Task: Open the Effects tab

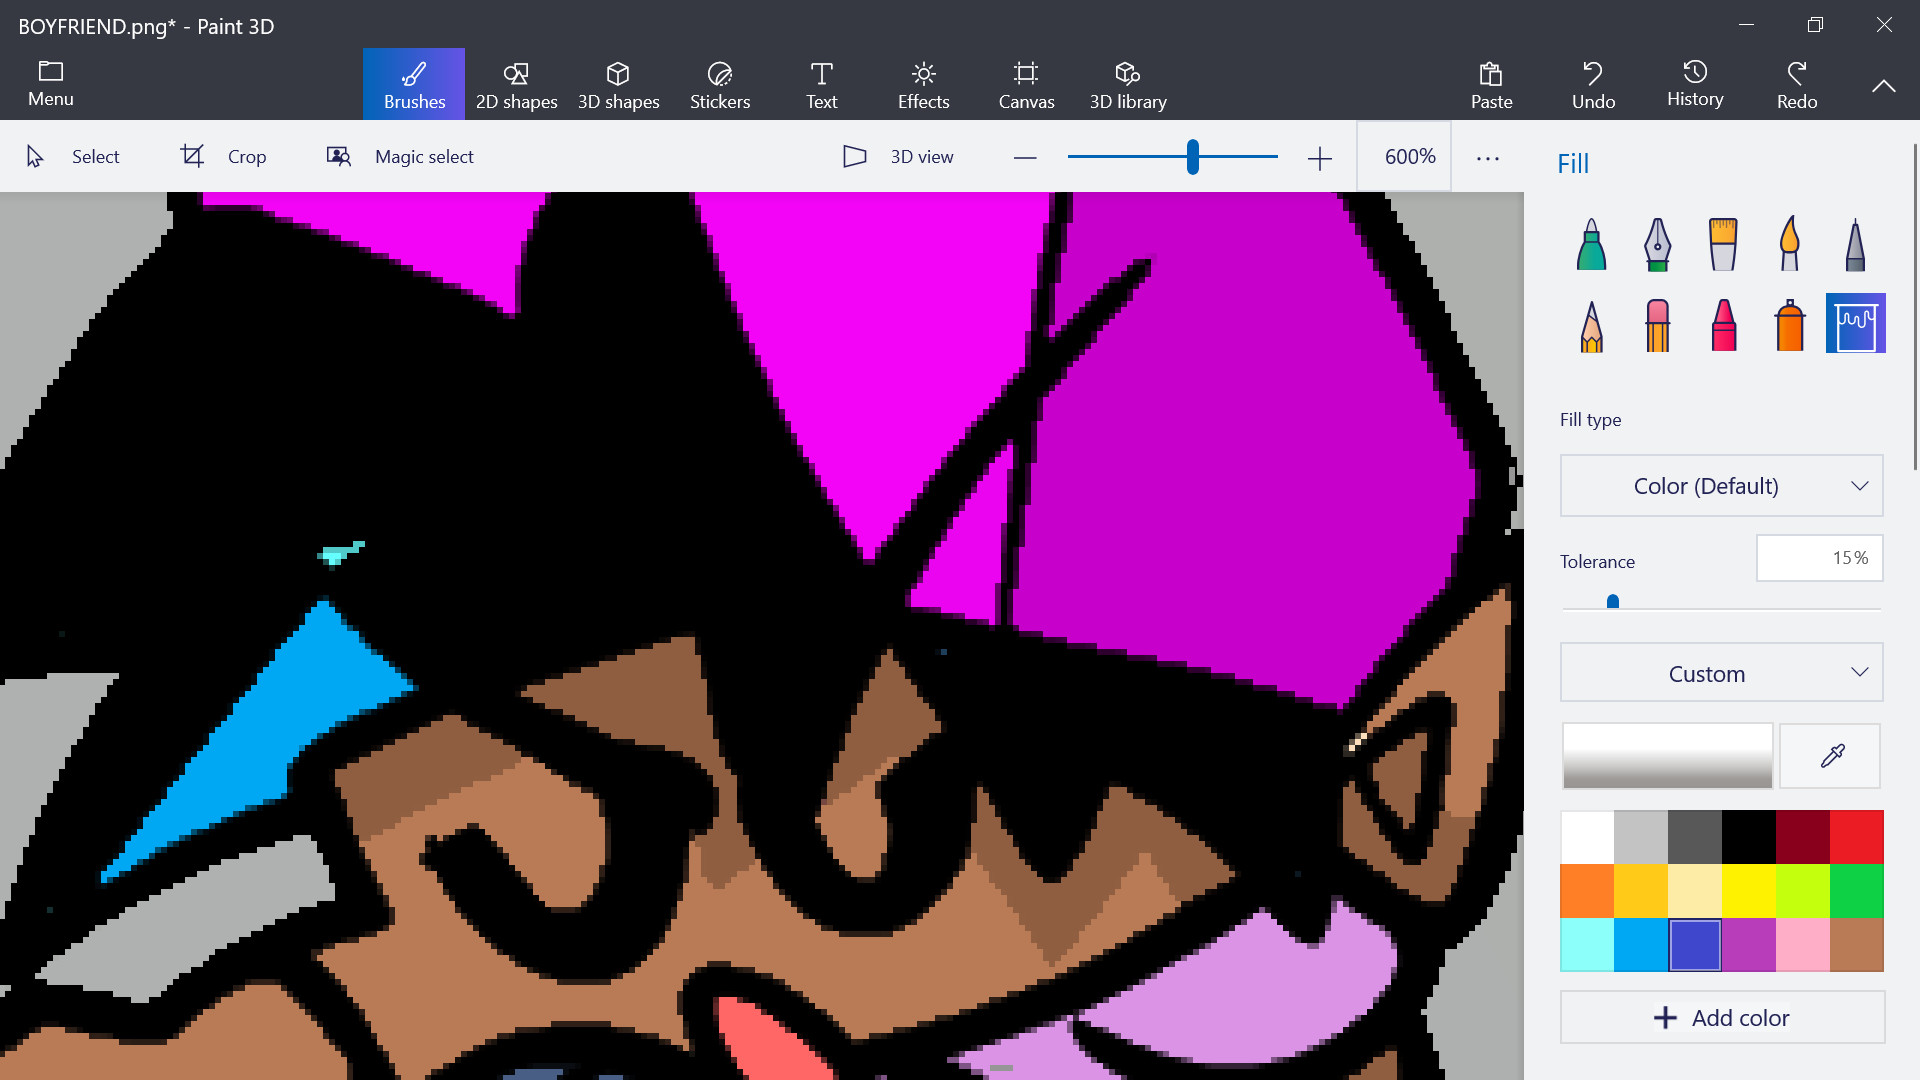Action: click(923, 85)
